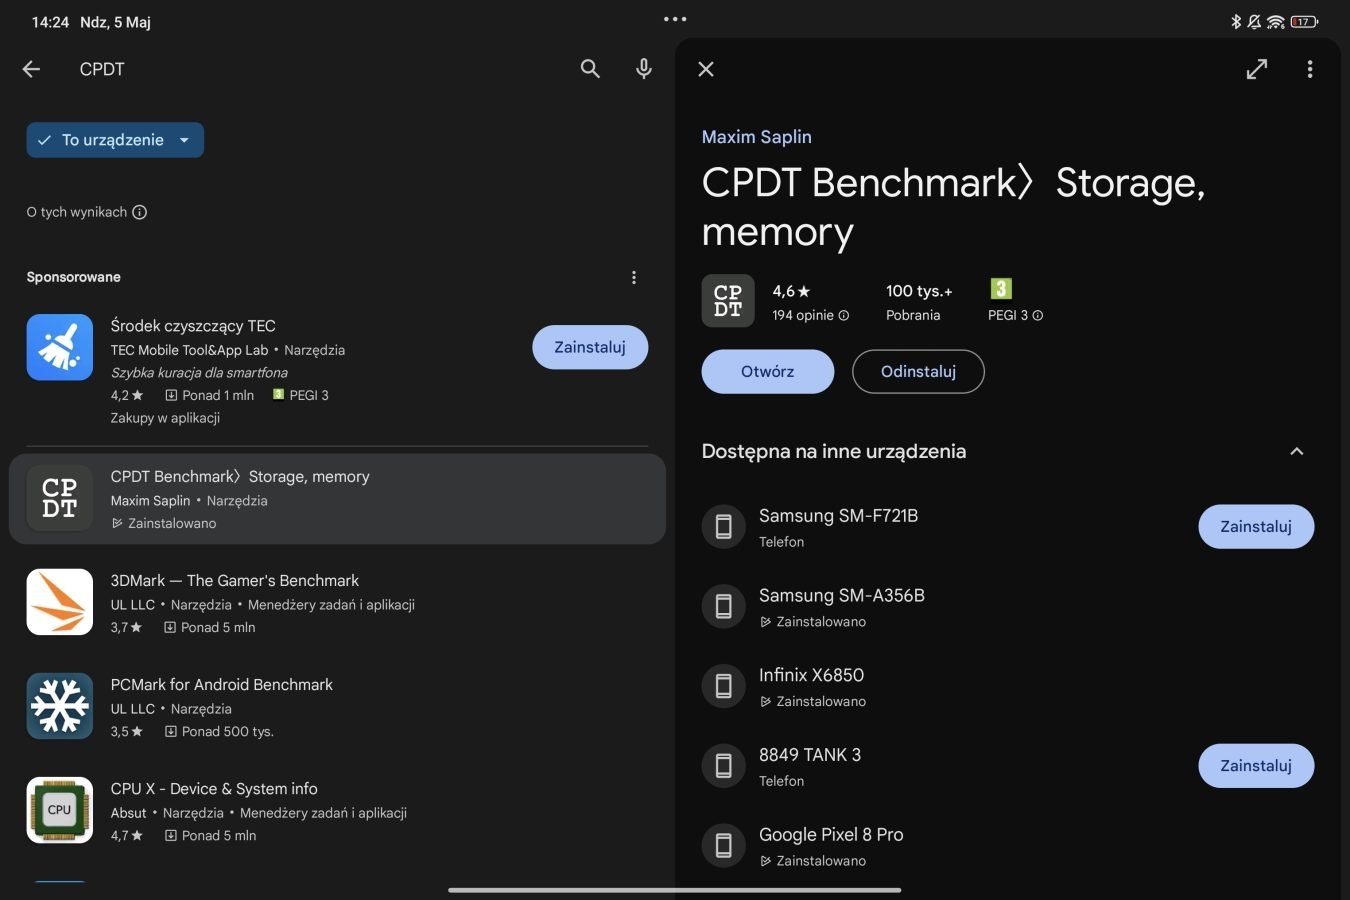Open PEGI 3 info icon
Viewport: 1350px width, 900px height.
(1038, 315)
